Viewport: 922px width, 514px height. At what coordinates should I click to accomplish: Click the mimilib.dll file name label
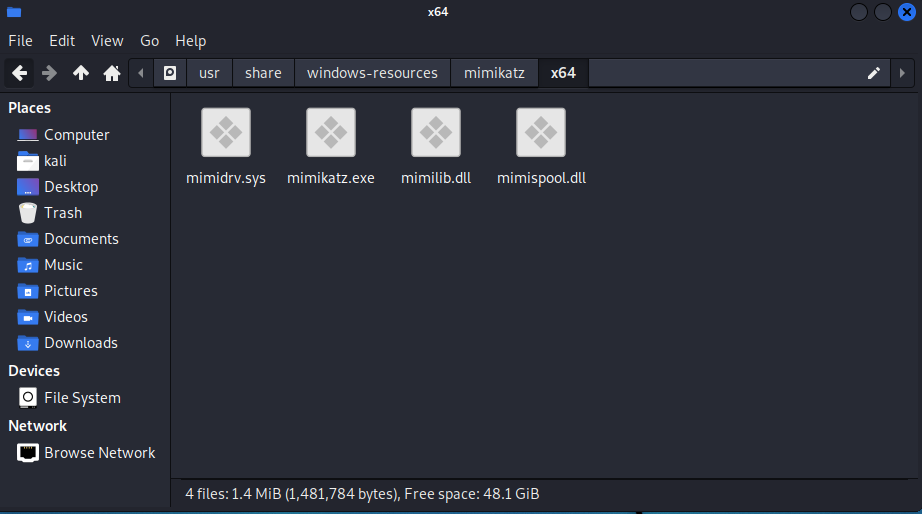click(436, 178)
